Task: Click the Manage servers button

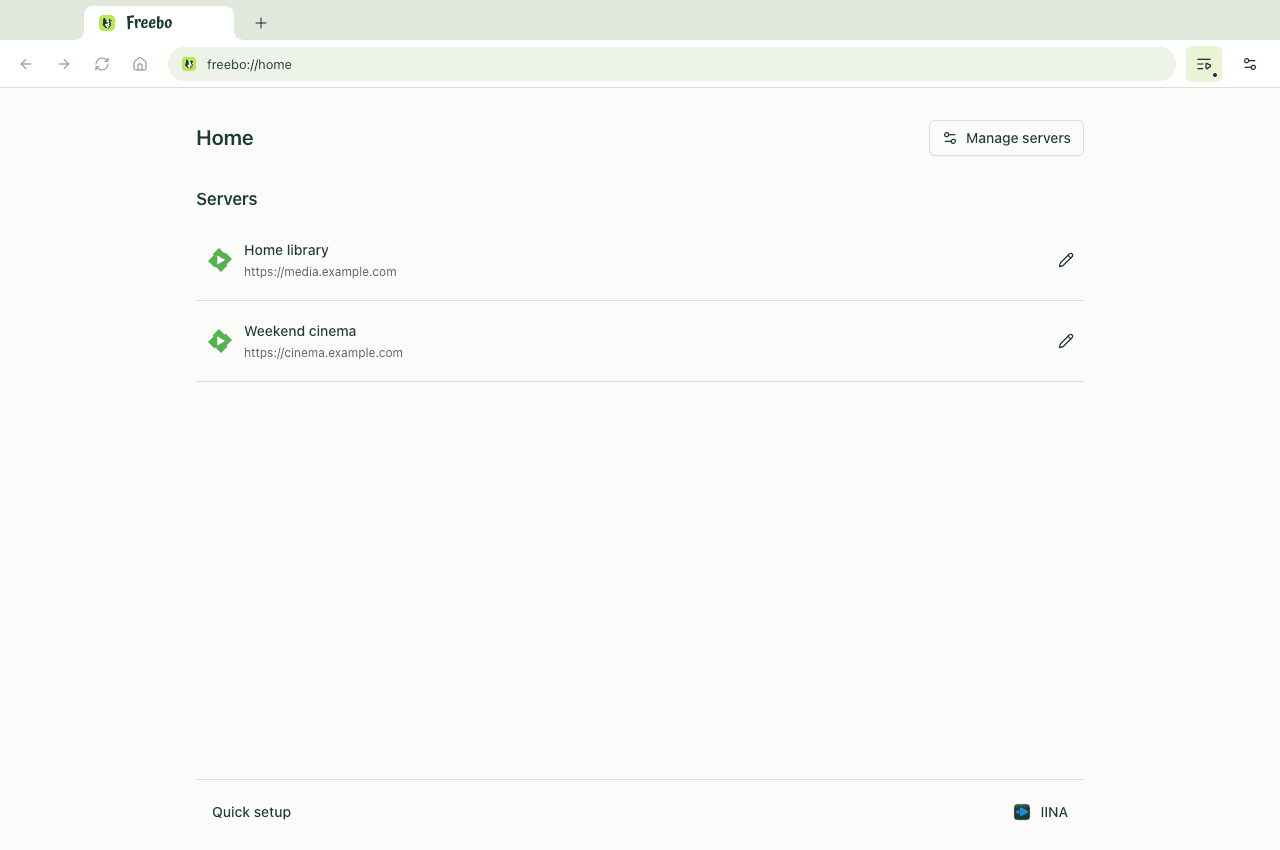Action: click(x=1006, y=138)
